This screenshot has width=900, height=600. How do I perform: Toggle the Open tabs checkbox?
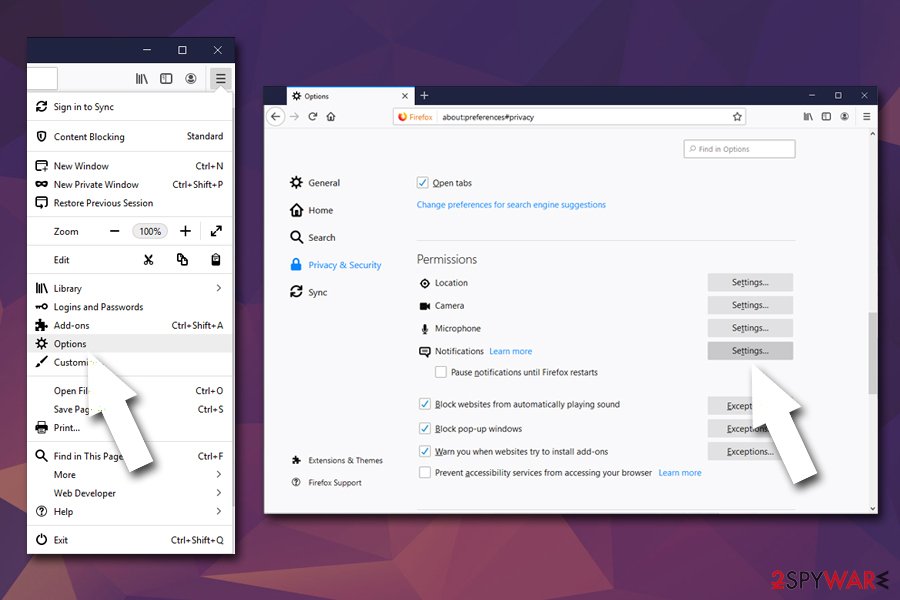pos(422,183)
